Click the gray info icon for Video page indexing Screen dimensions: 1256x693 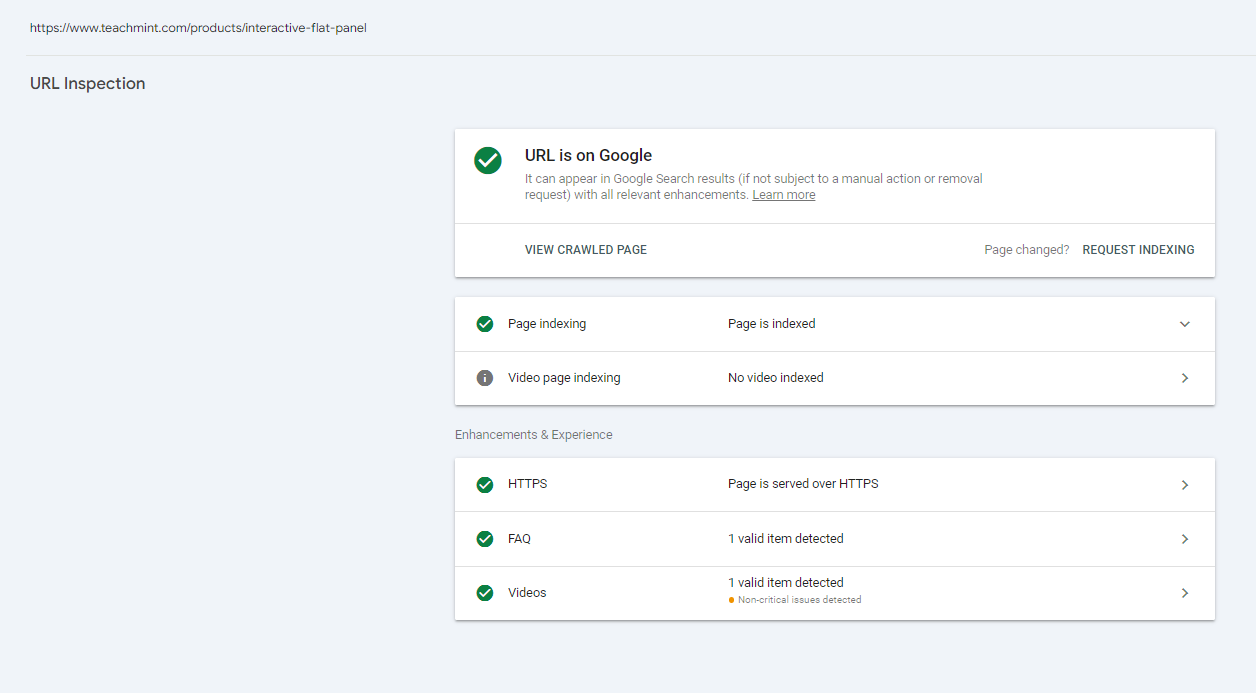[485, 378]
